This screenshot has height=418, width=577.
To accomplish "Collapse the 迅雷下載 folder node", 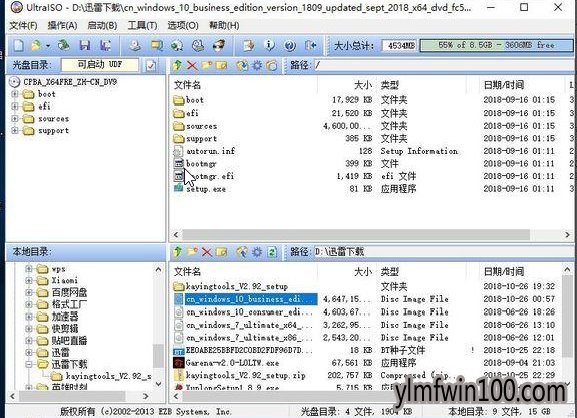I will pos(29,364).
